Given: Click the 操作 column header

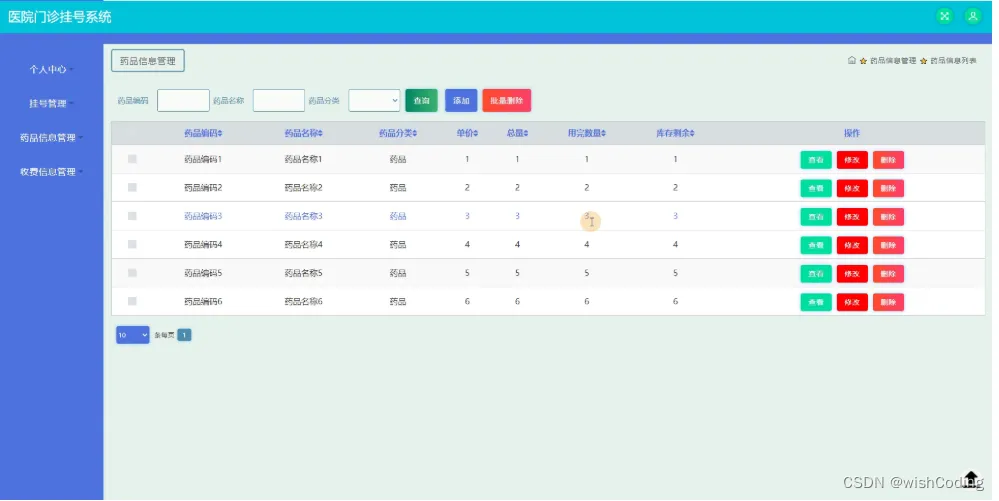Looking at the screenshot, I should click(852, 133).
